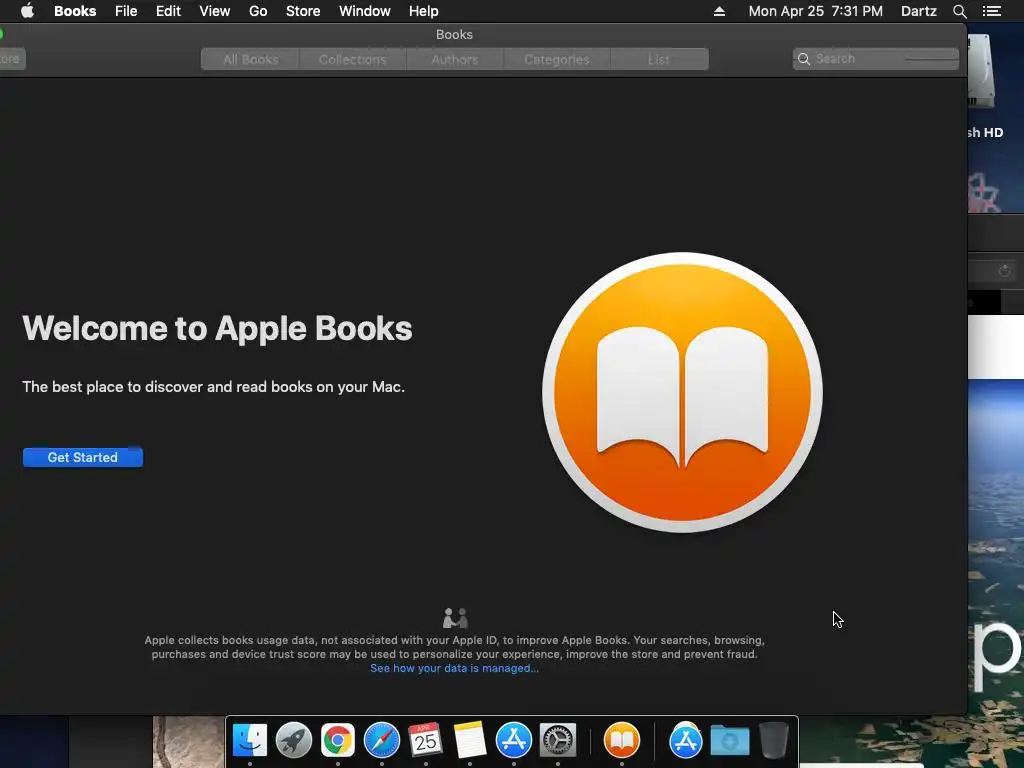1024x768 pixels.
Task: Click the reload icon in background window
Action: click(1004, 271)
